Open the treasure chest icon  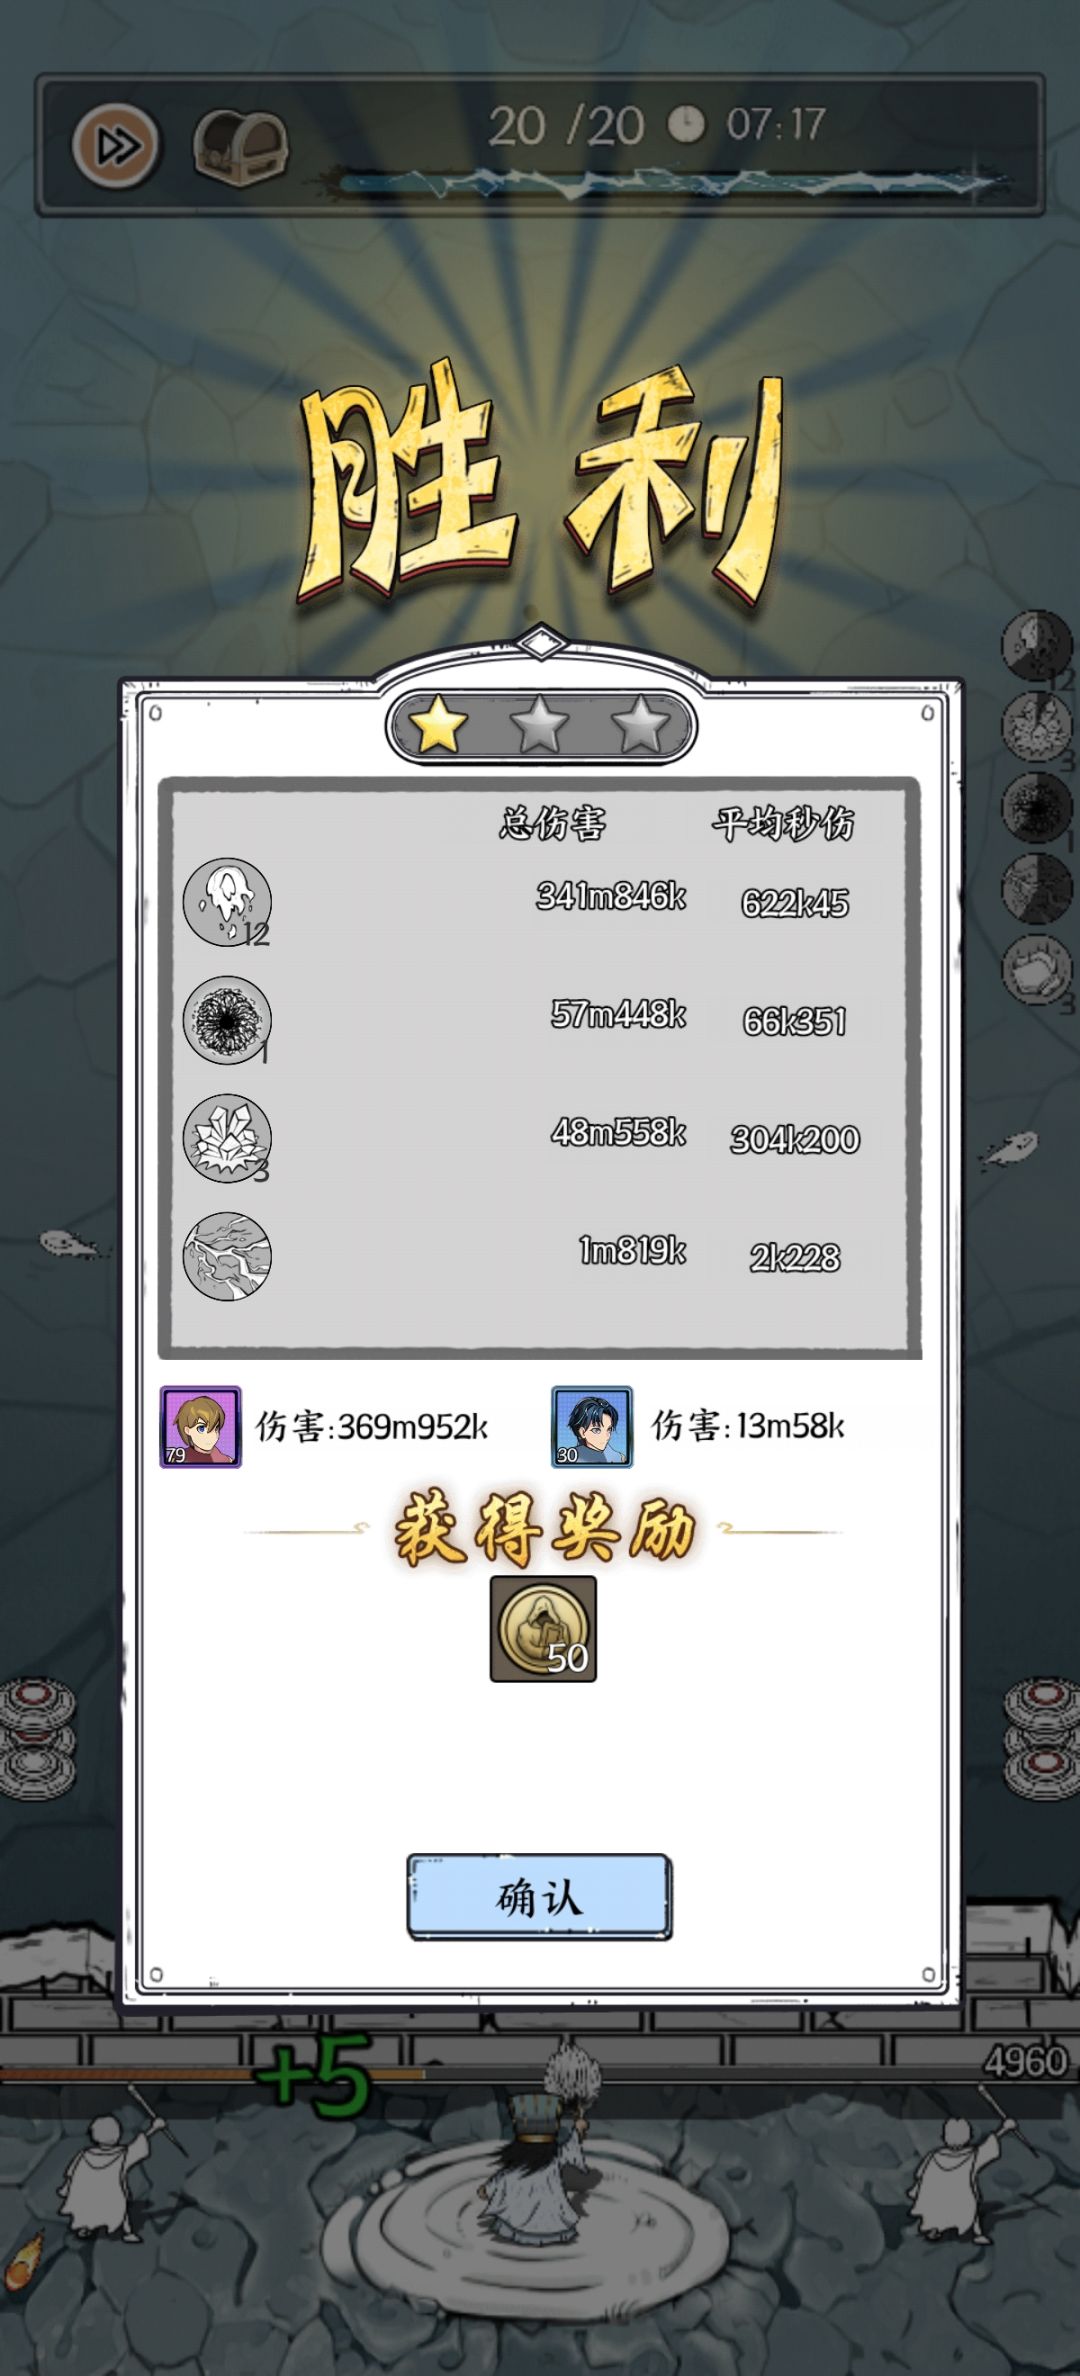pyautogui.click(x=240, y=146)
